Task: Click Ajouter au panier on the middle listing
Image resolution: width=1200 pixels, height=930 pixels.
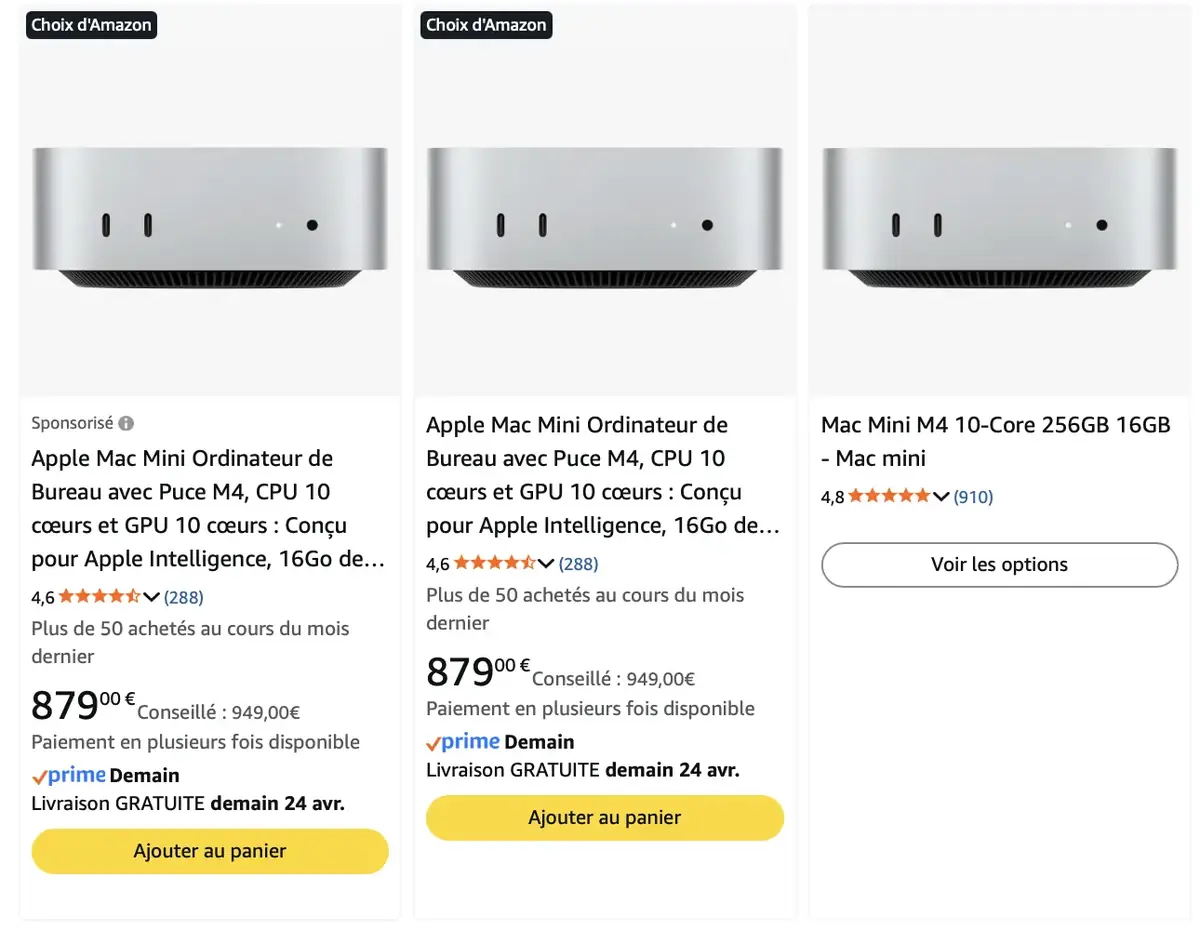Action: pos(604,817)
